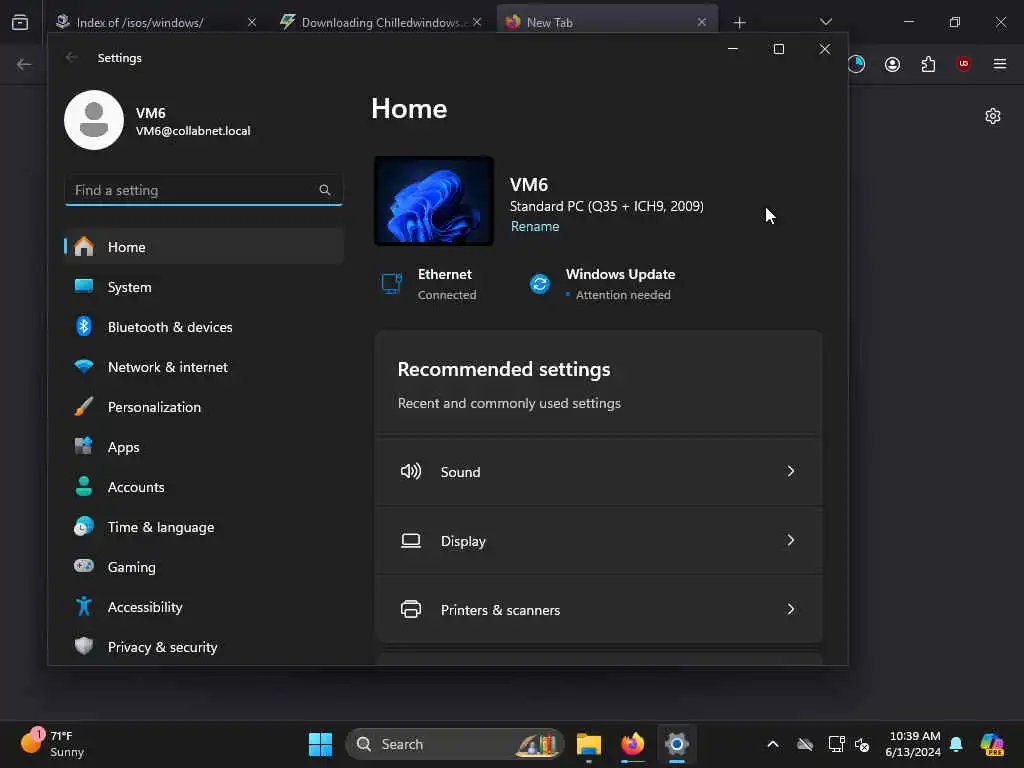Go to Network & internet settings

tap(204, 367)
